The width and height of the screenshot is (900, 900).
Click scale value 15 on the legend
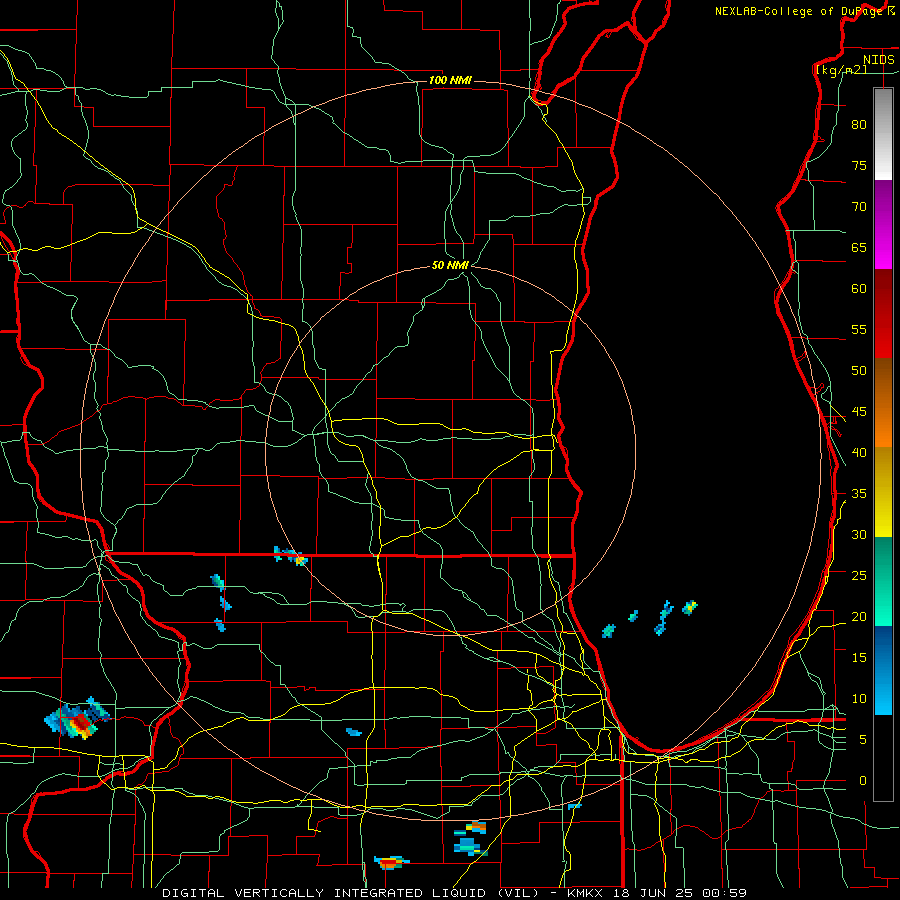(859, 657)
